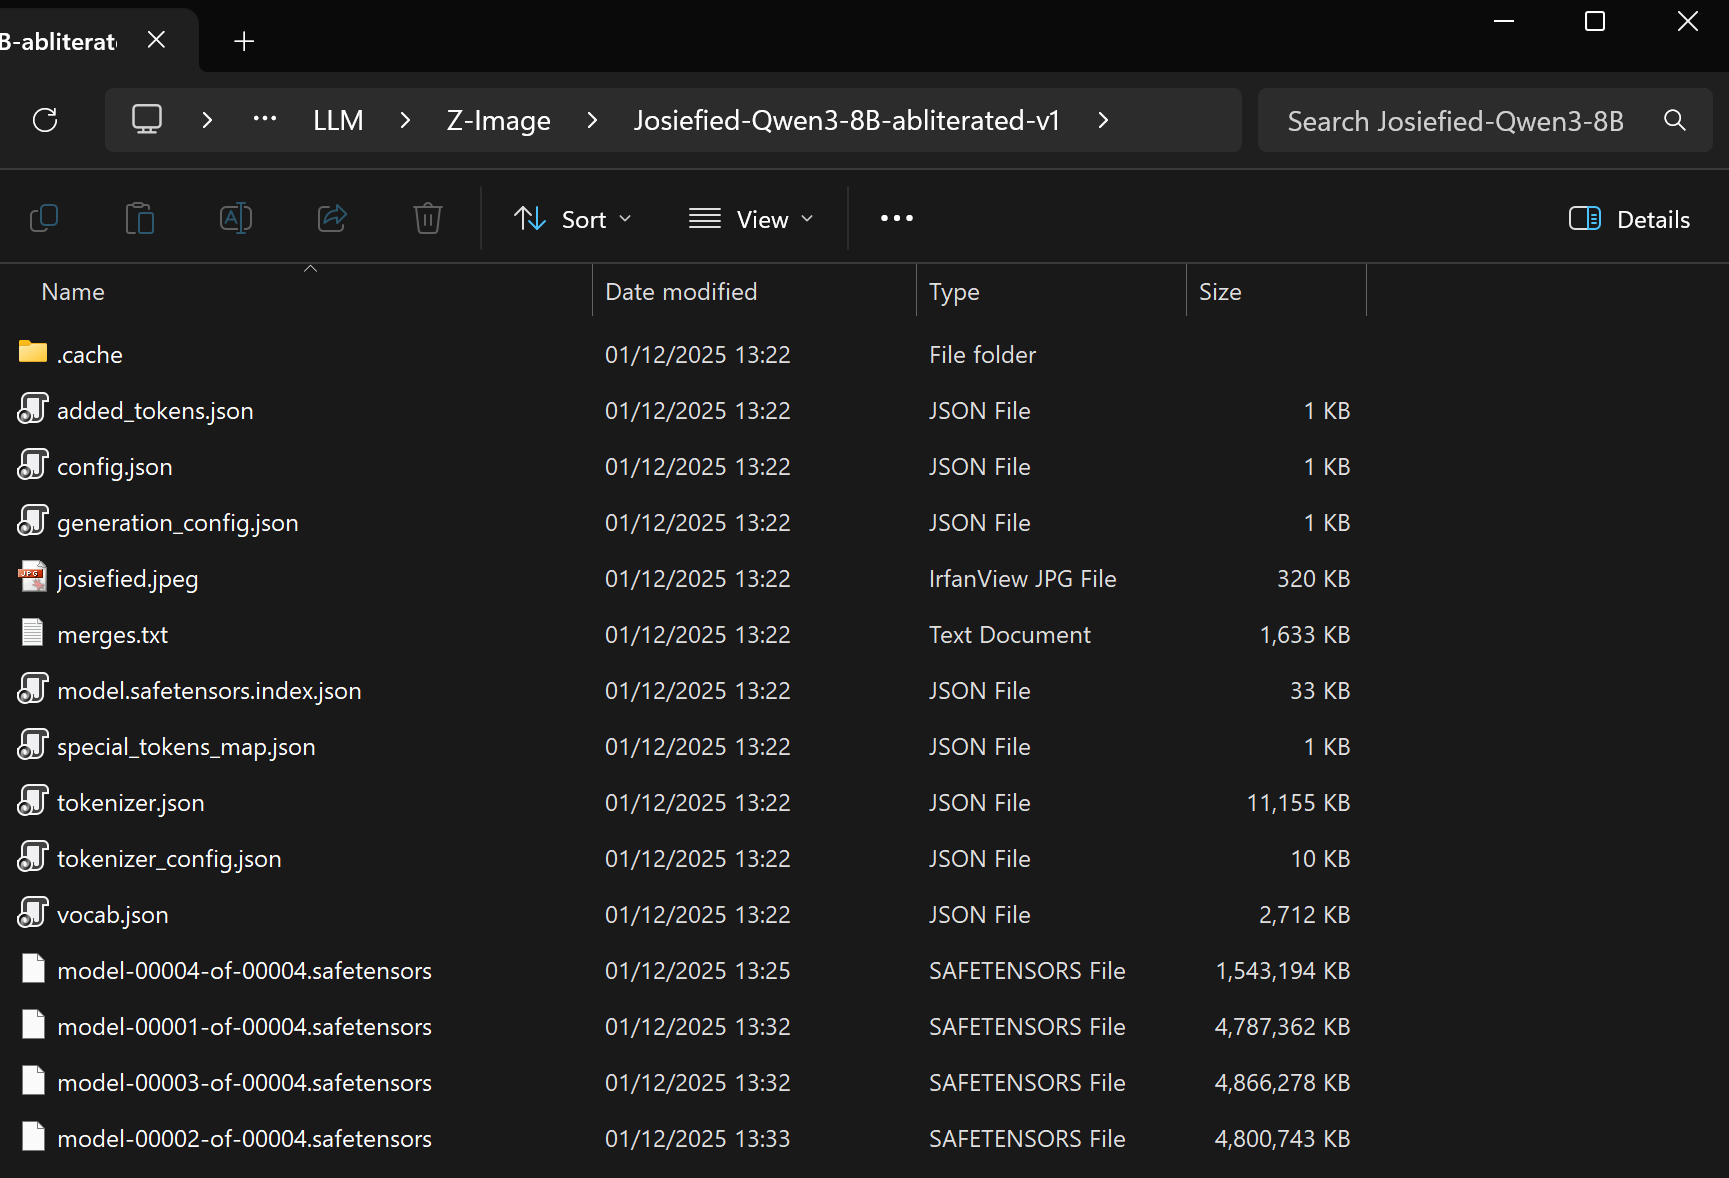Click the Refresh icon
This screenshot has width=1729, height=1178.
(x=45, y=121)
